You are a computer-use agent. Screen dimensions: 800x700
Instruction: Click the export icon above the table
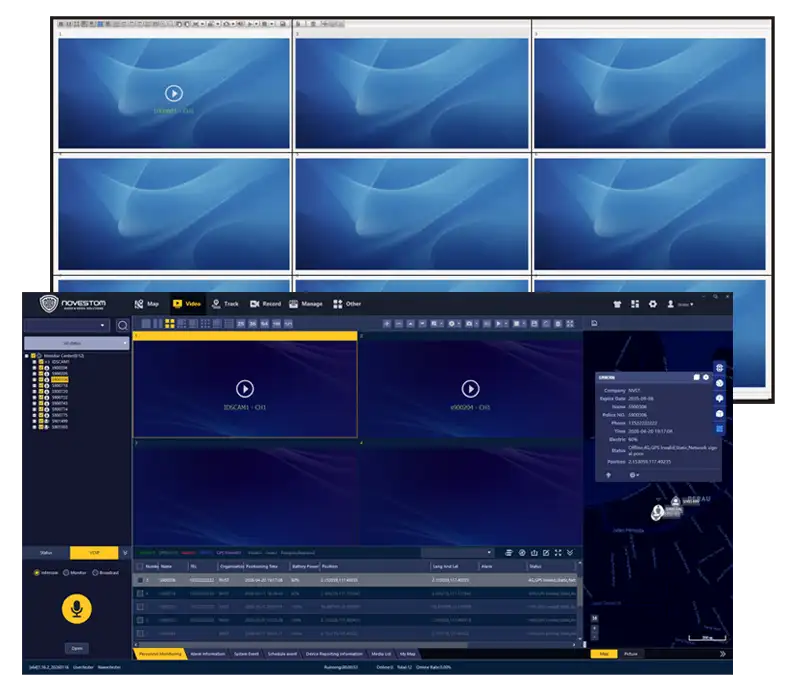(x=534, y=553)
